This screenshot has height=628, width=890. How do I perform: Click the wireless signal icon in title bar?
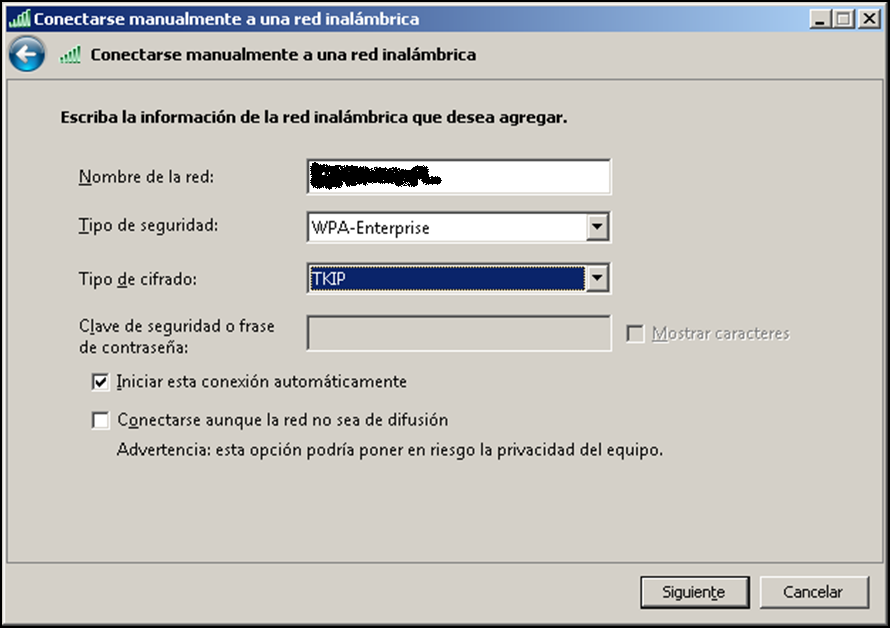click(19, 19)
